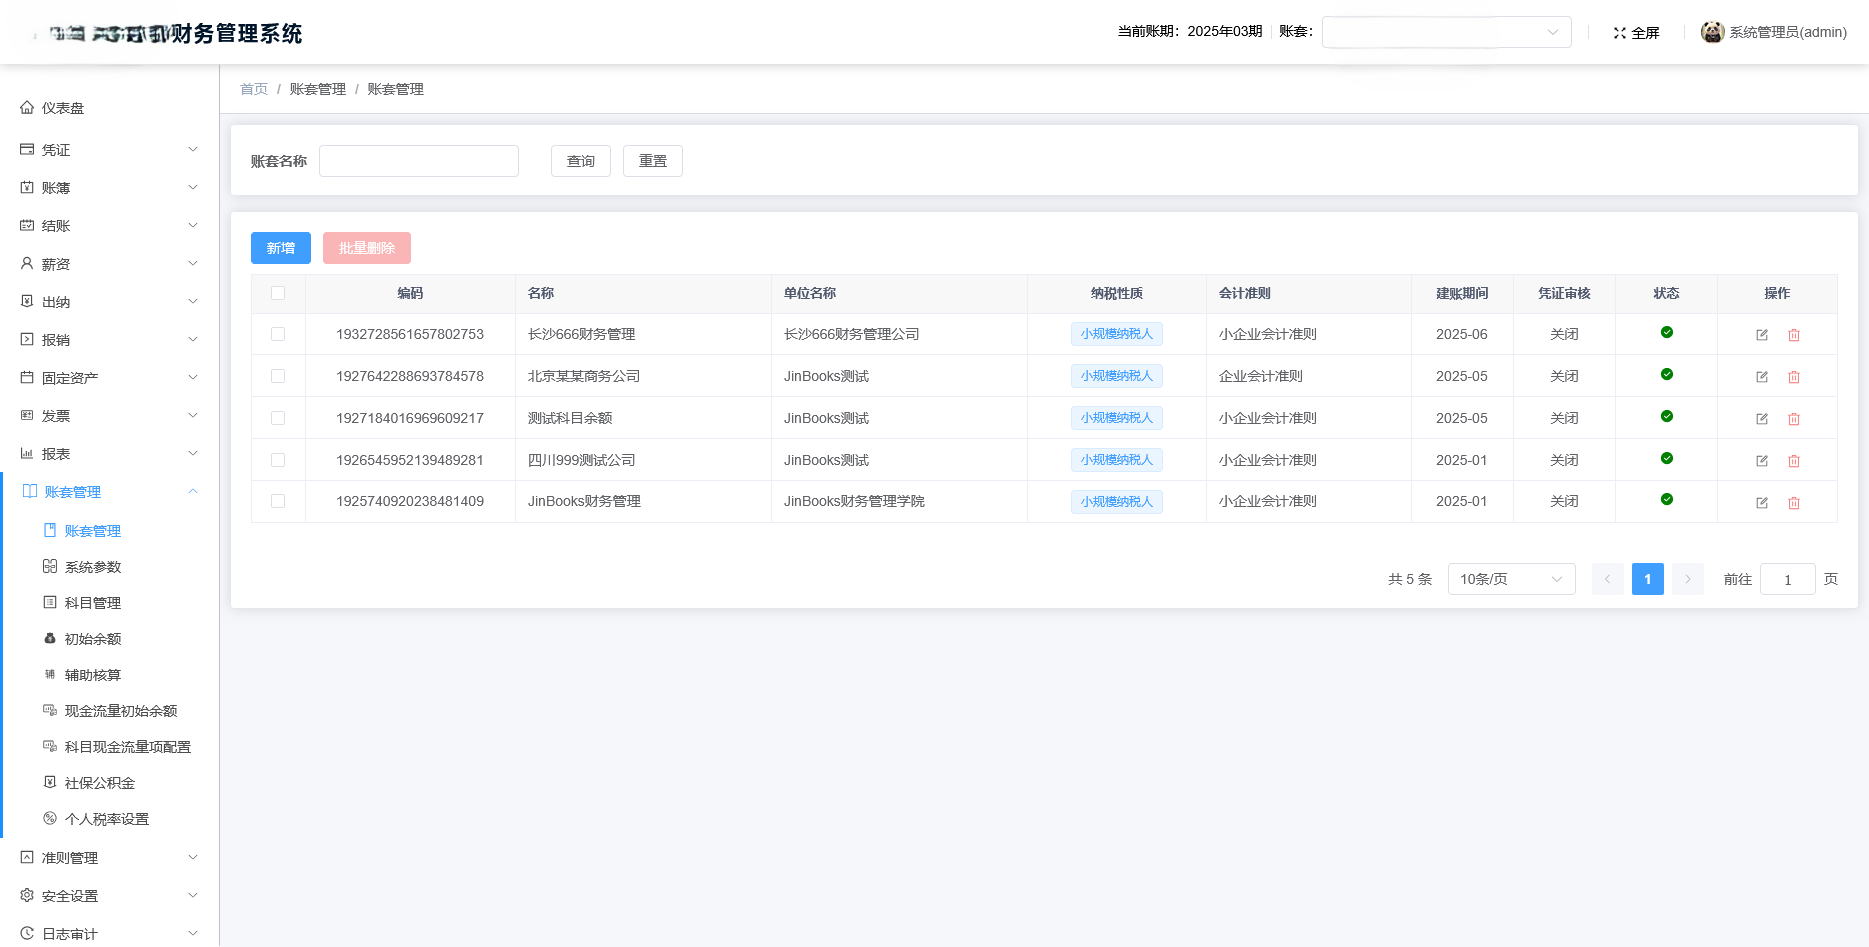Select the 科目管理 sidebar icon
1869x947 pixels.
[50, 602]
